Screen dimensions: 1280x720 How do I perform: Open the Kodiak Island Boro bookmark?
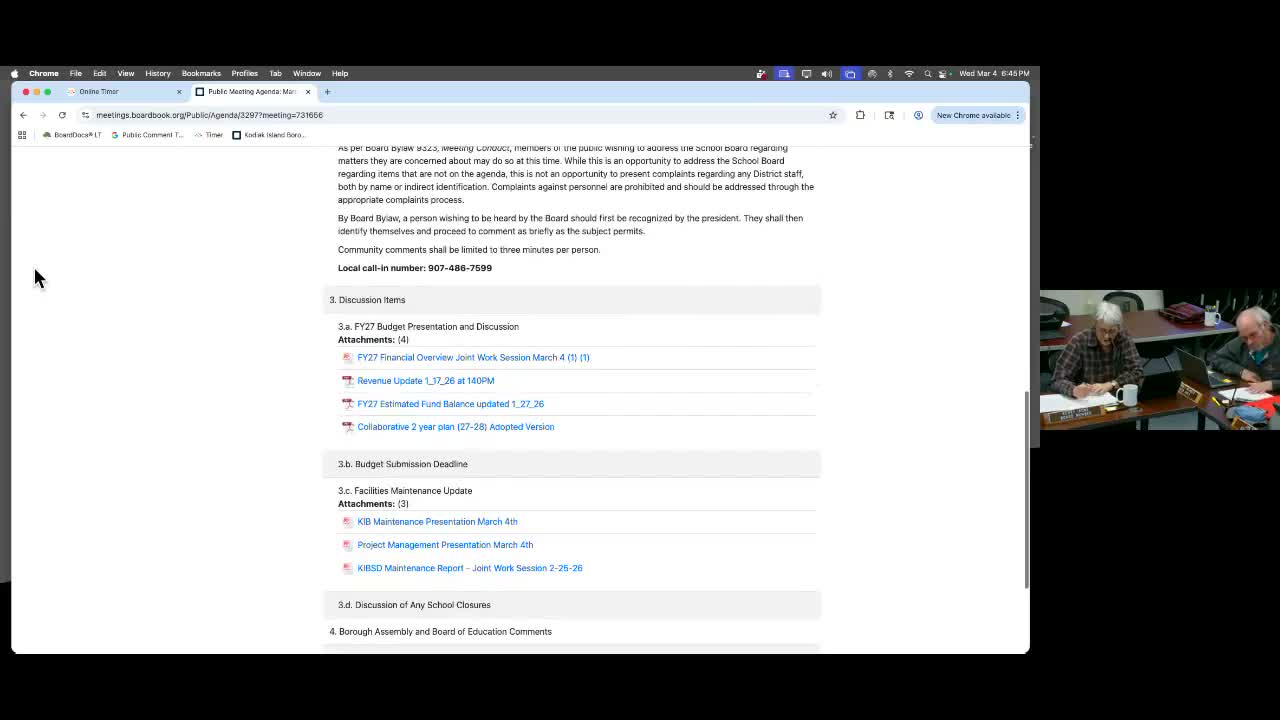pos(269,135)
